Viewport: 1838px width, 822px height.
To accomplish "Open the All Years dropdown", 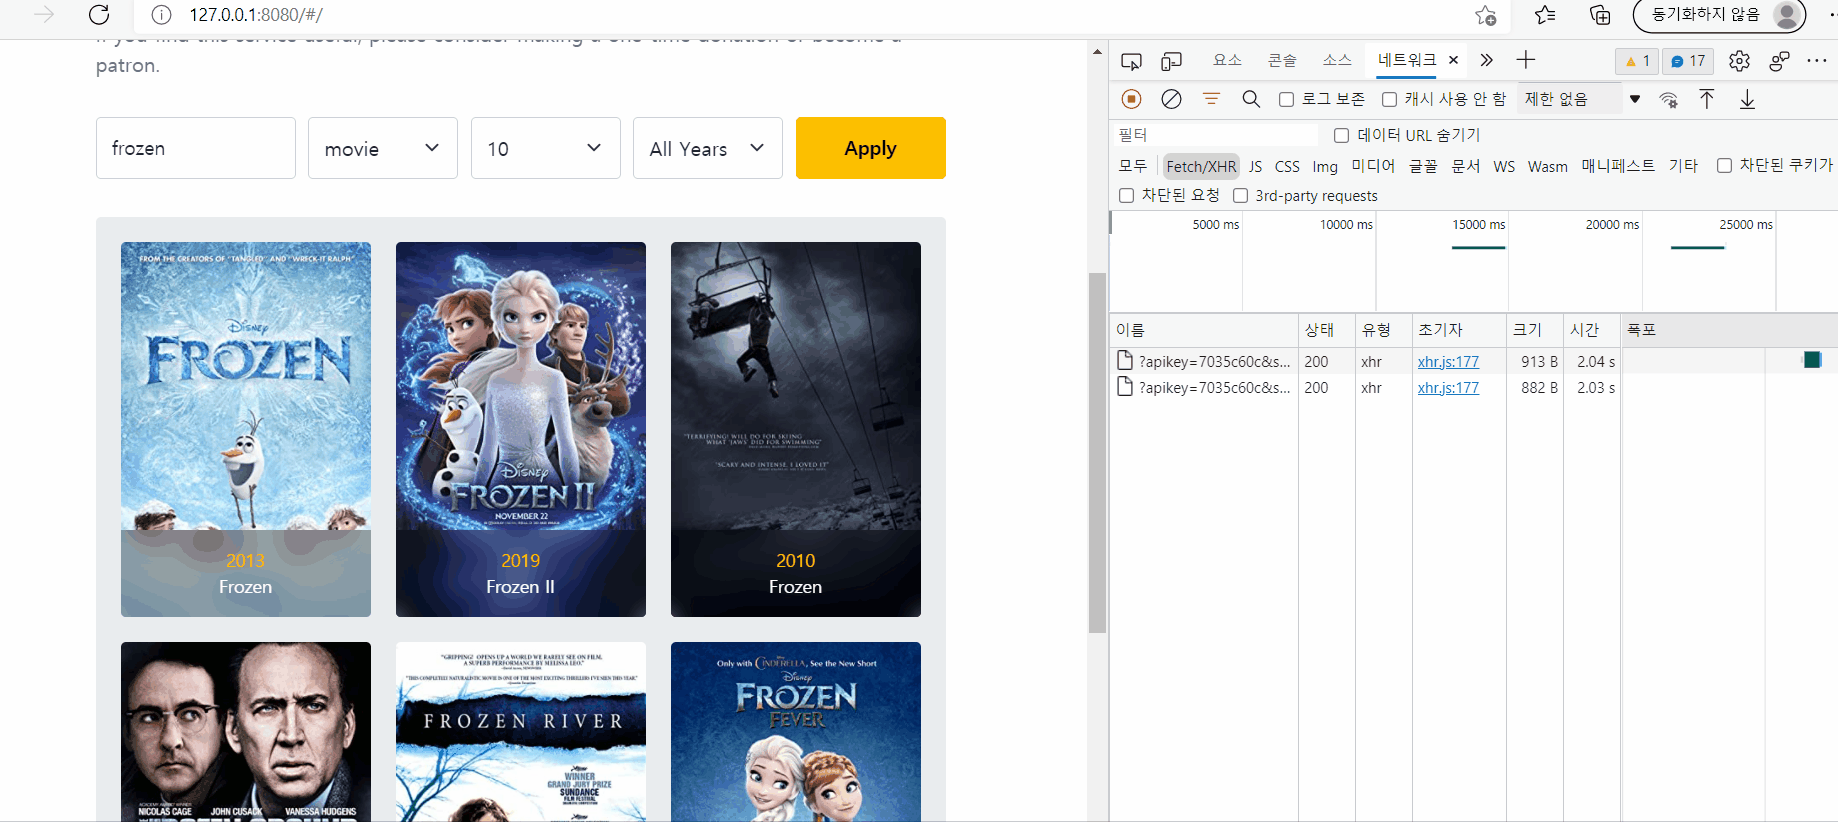I will coord(708,148).
